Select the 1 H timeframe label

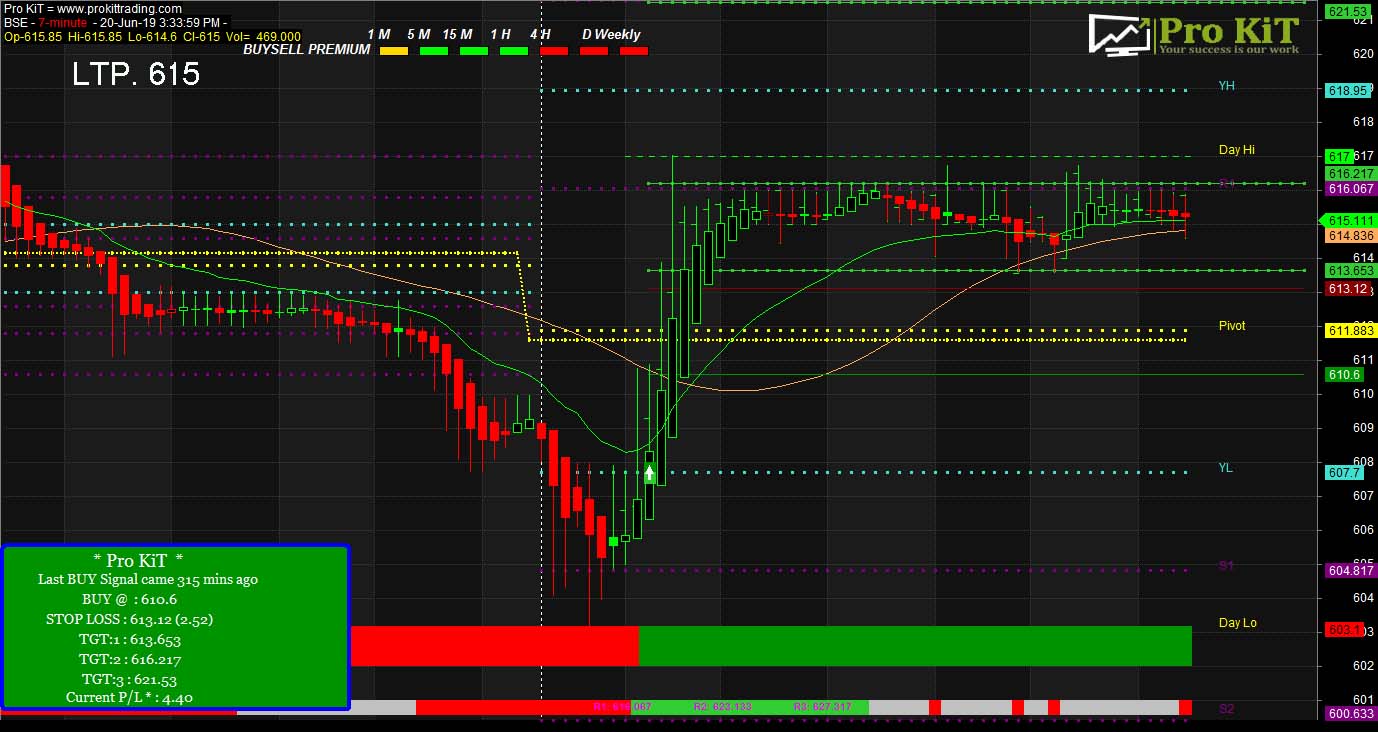(x=501, y=34)
